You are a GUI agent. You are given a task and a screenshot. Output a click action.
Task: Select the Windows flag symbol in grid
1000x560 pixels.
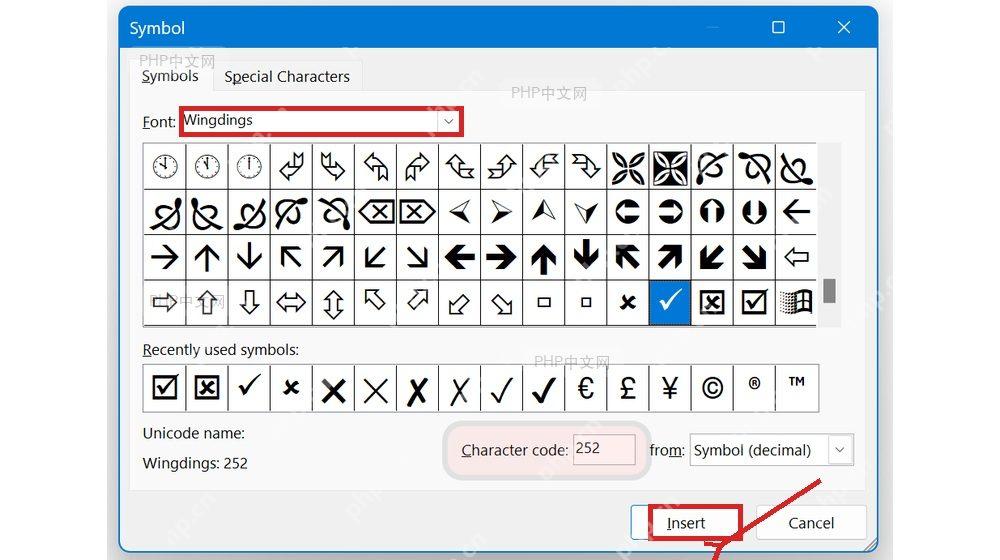coord(796,302)
